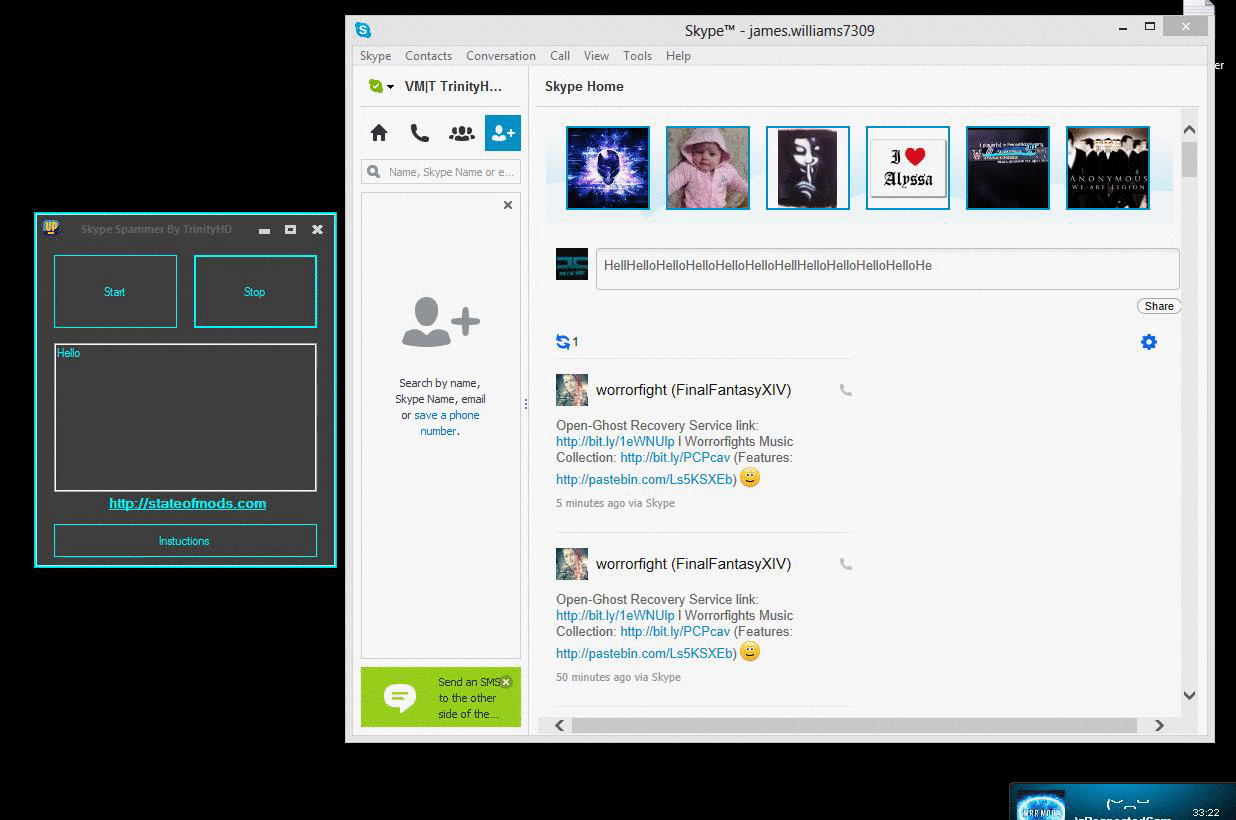Close the add contact search panel
The width and height of the screenshot is (1236, 820).
[508, 205]
